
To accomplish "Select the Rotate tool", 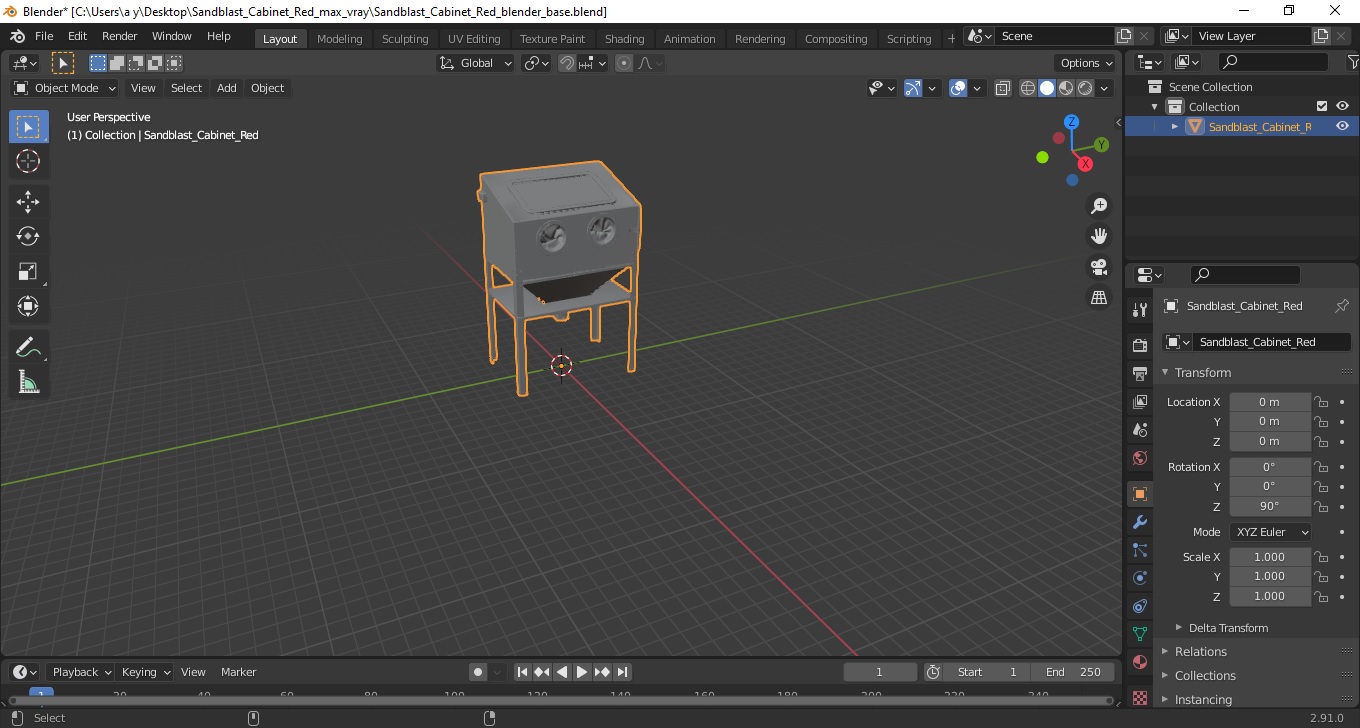I will (x=28, y=236).
